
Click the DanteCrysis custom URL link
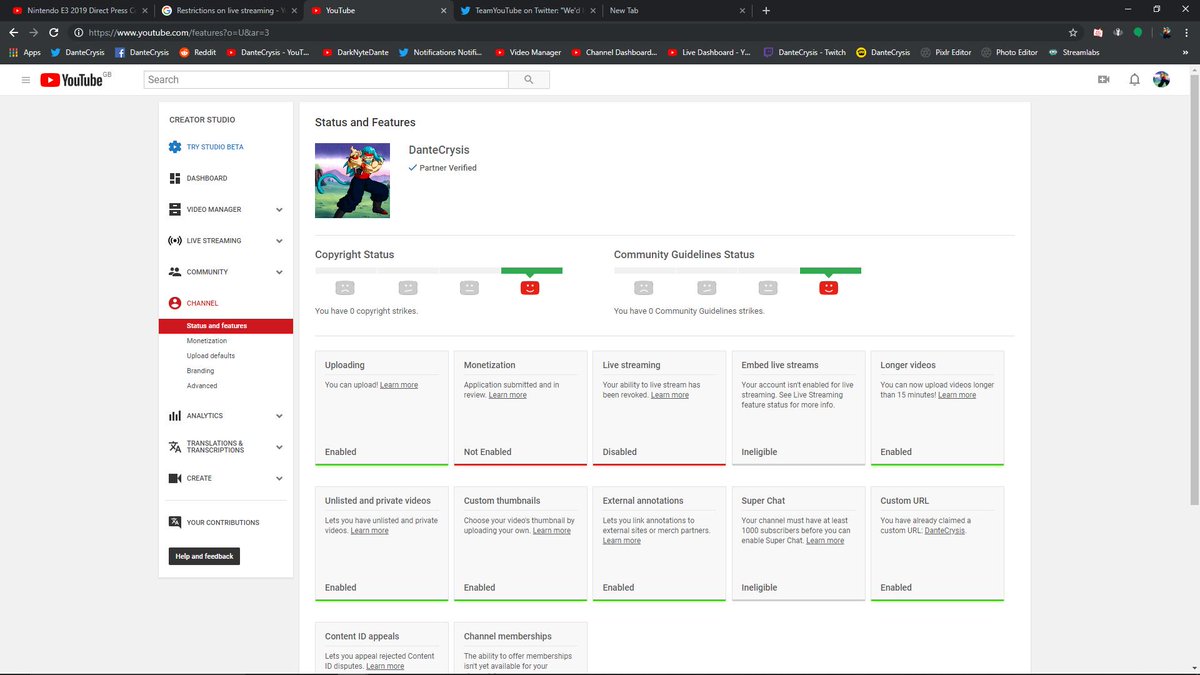coord(945,531)
